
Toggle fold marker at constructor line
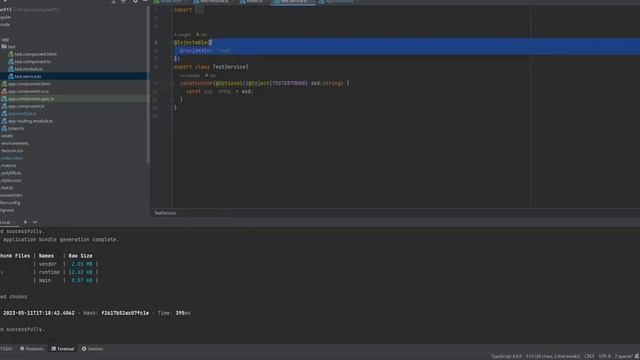click(x=172, y=83)
